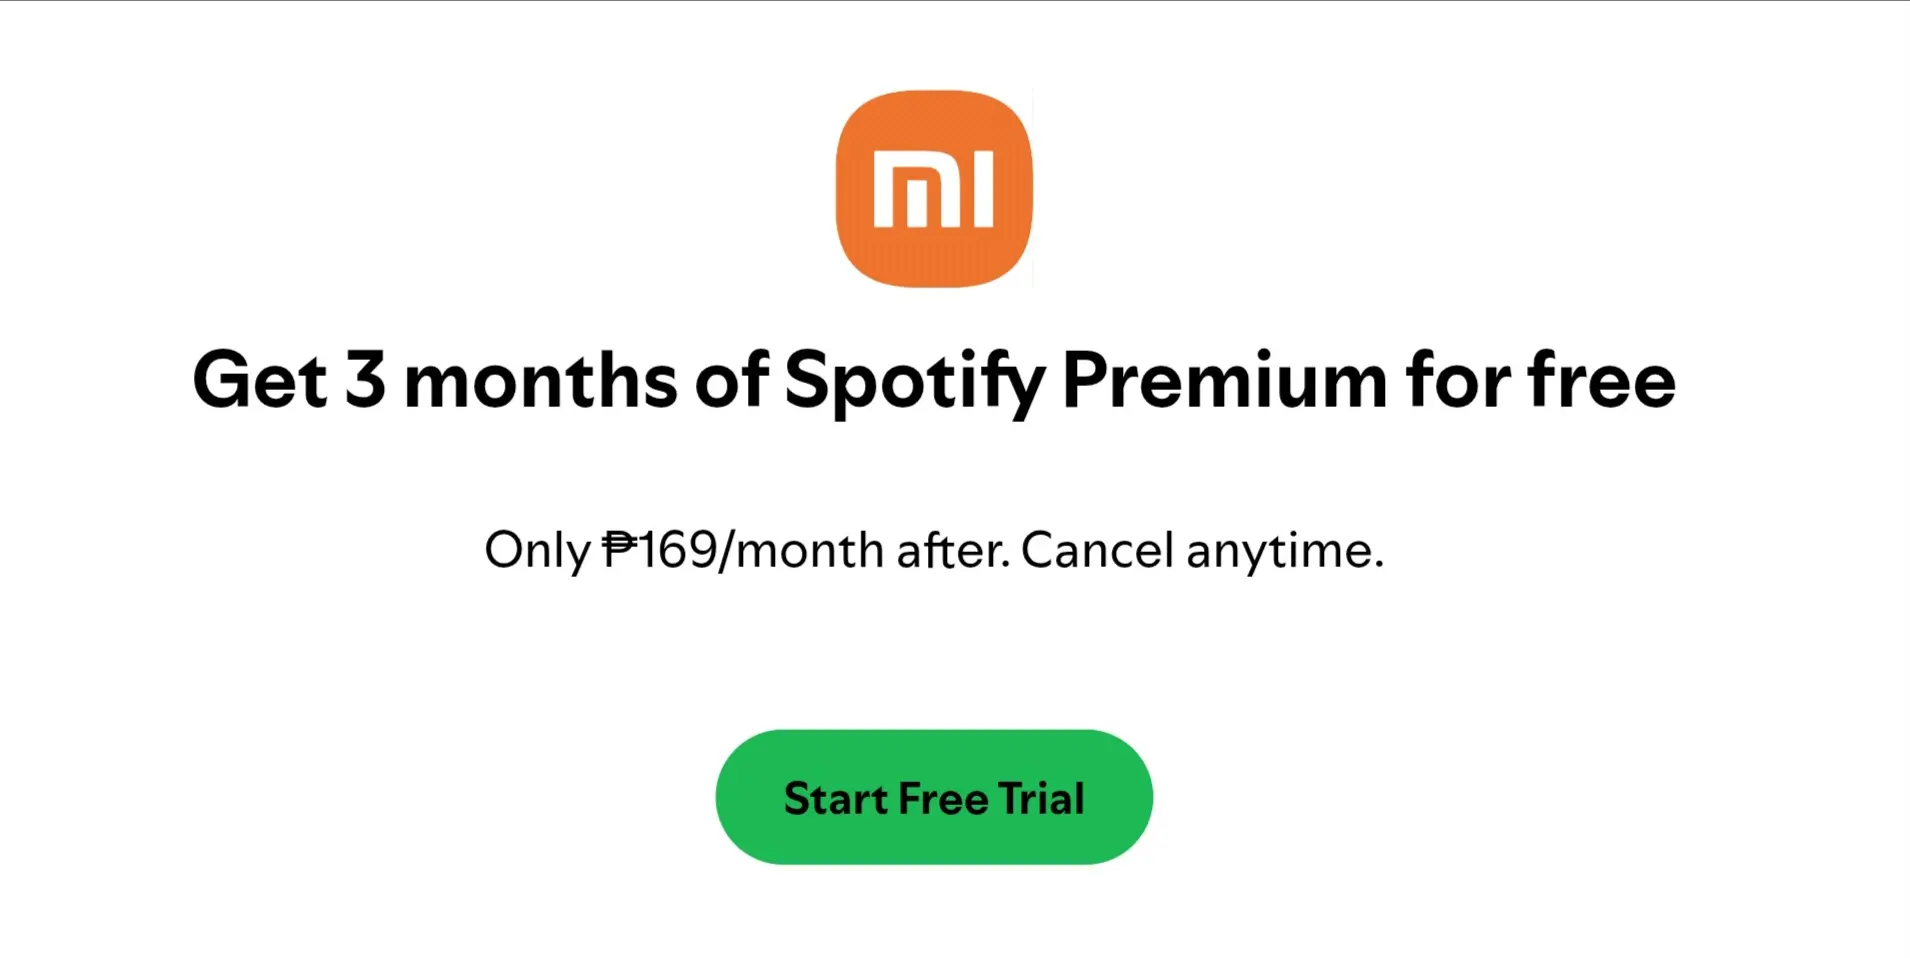The height and width of the screenshot is (958, 1910).
Task: Click the peso sign before 169
Action: tap(620, 550)
